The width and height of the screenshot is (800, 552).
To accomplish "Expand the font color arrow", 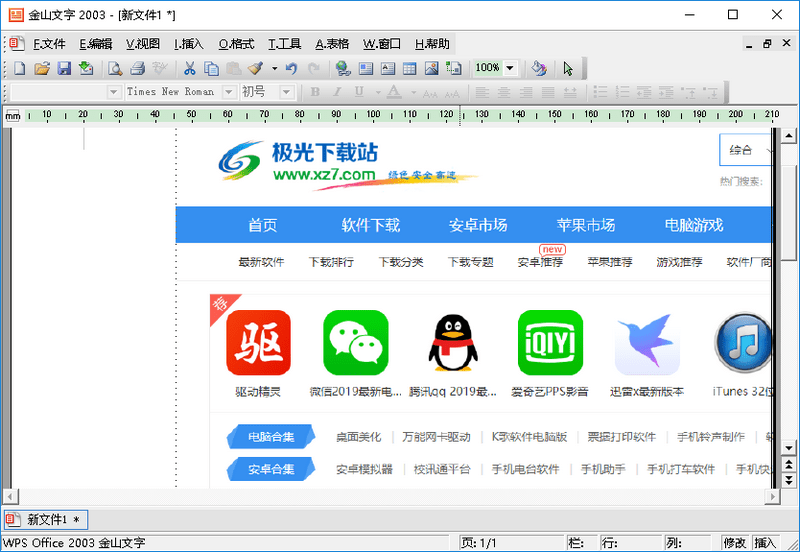I will tap(413, 92).
